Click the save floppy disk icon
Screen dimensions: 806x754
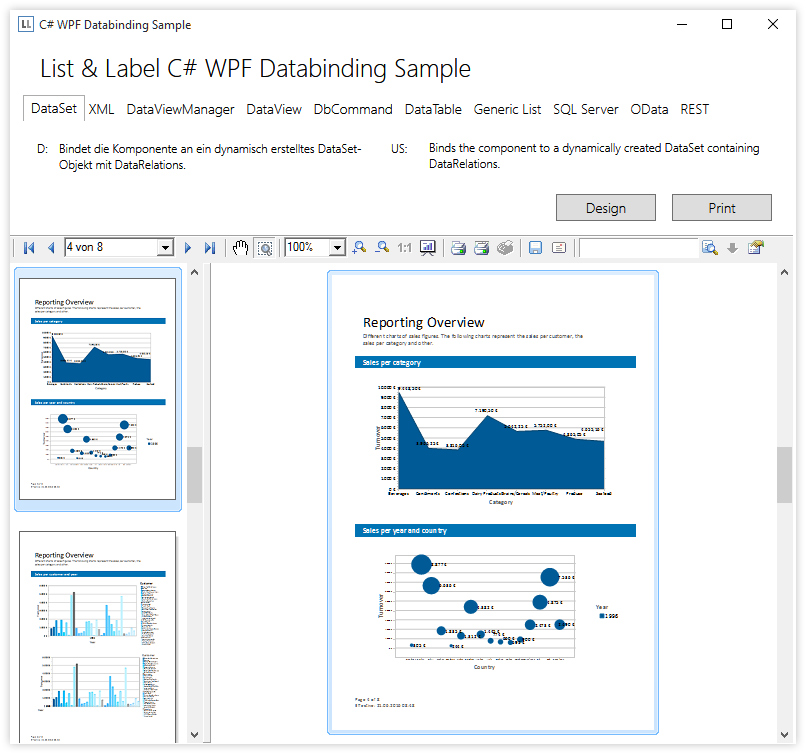coord(535,248)
